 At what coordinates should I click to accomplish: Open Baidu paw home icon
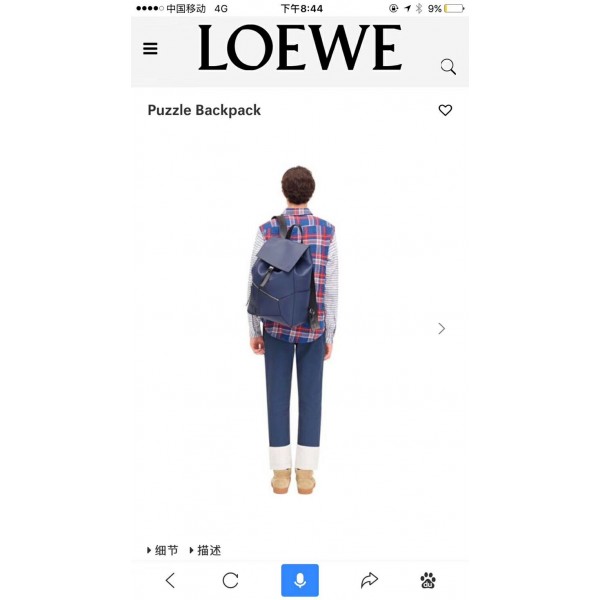(x=428, y=580)
